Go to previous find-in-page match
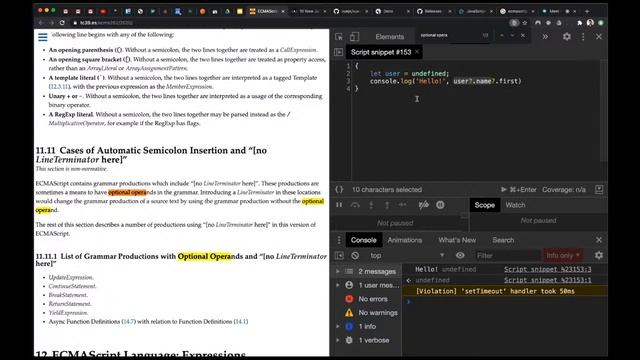 coord(502,36)
